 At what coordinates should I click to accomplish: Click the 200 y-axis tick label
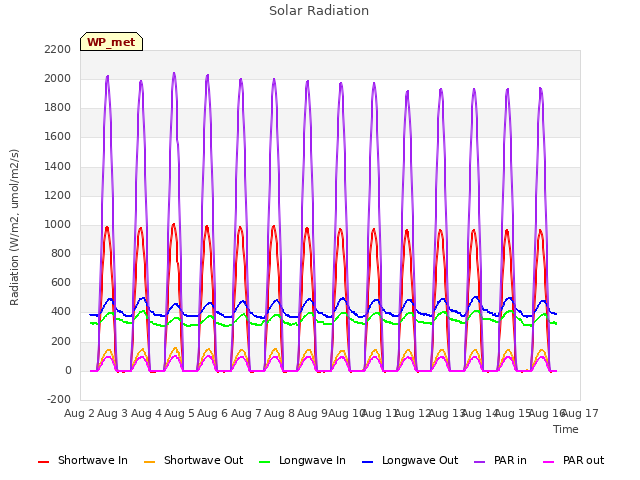61,342
